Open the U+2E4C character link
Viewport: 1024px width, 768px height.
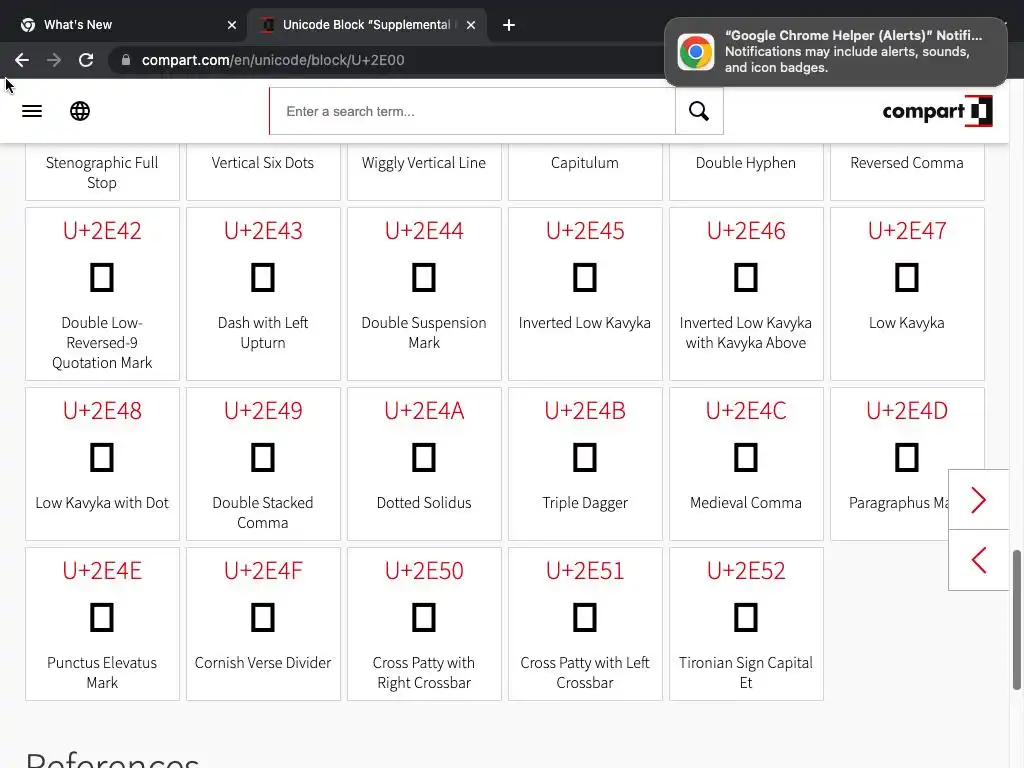tap(746, 411)
